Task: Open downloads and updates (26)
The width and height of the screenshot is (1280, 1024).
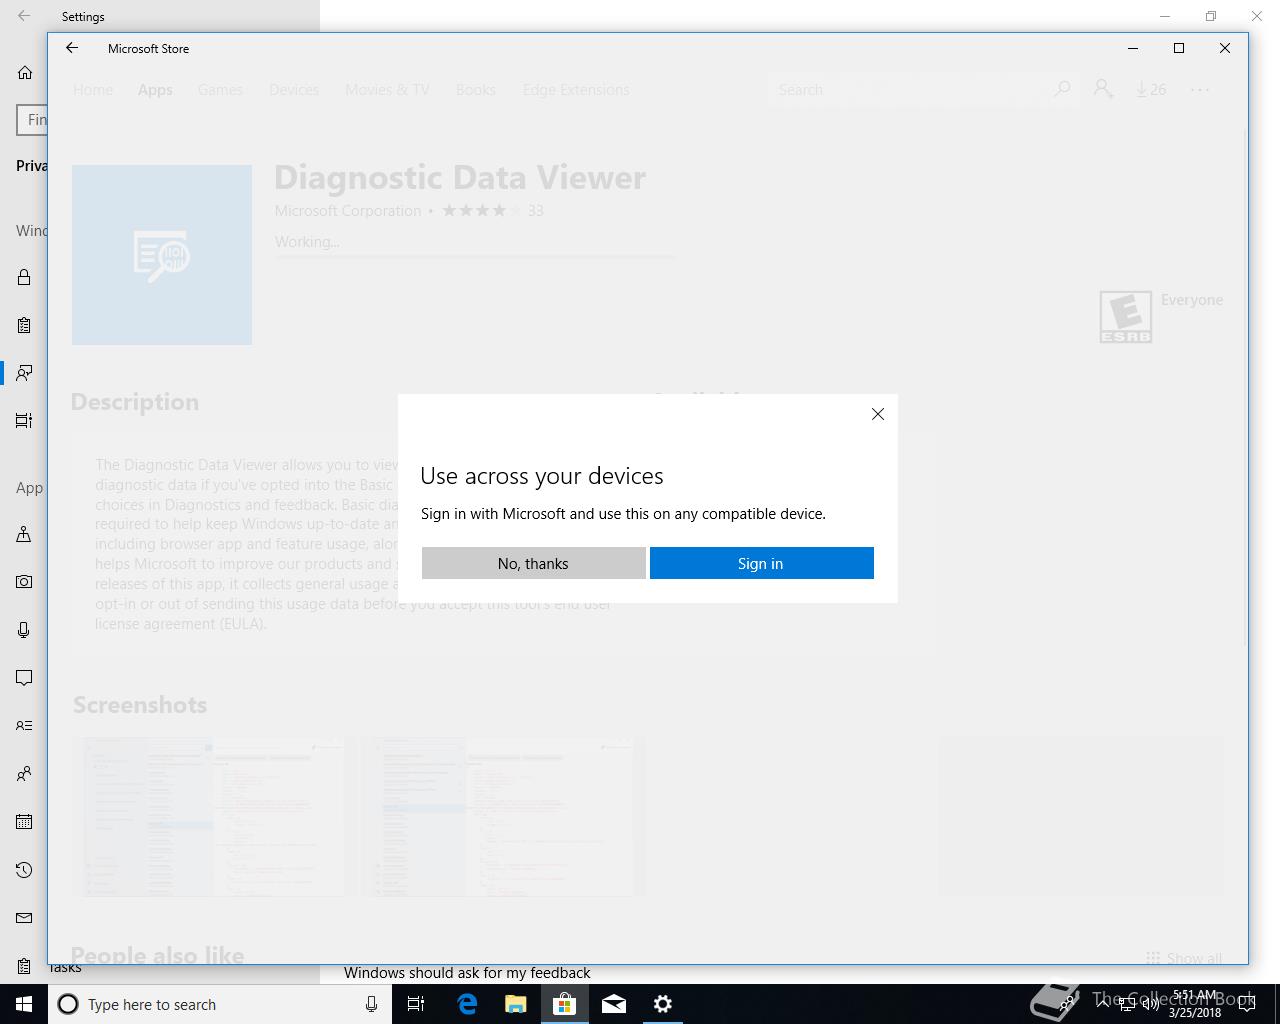Action: pyautogui.click(x=1151, y=90)
